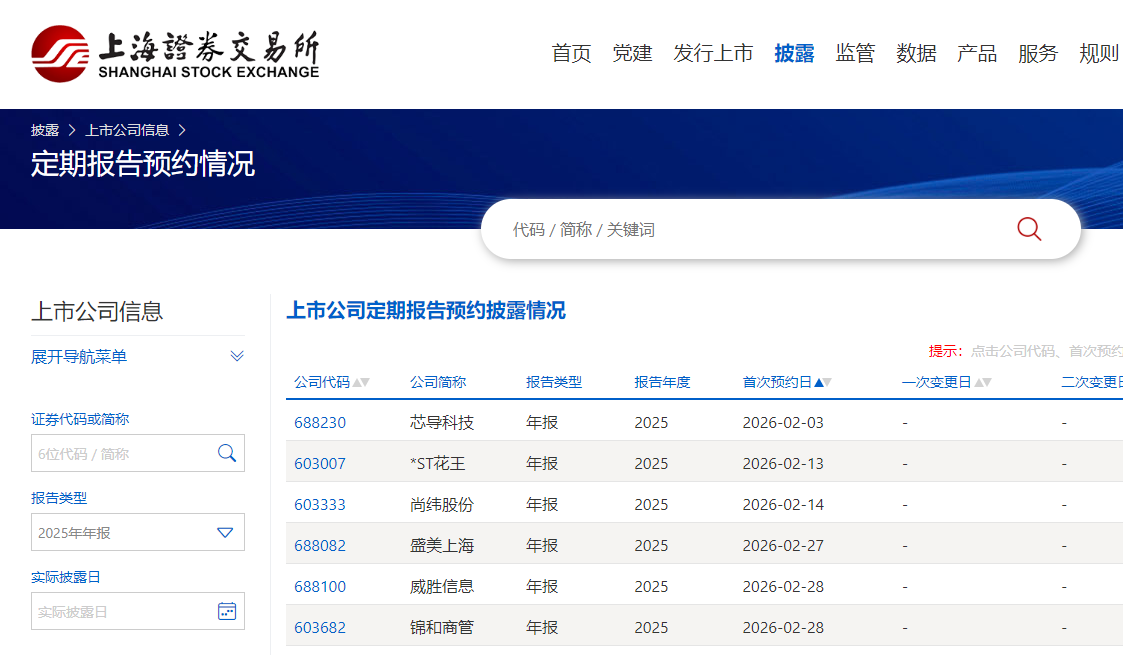Select the 数据 navigation menu
Image resolution: width=1123 pixels, height=655 pixels.
coord(916,54)
